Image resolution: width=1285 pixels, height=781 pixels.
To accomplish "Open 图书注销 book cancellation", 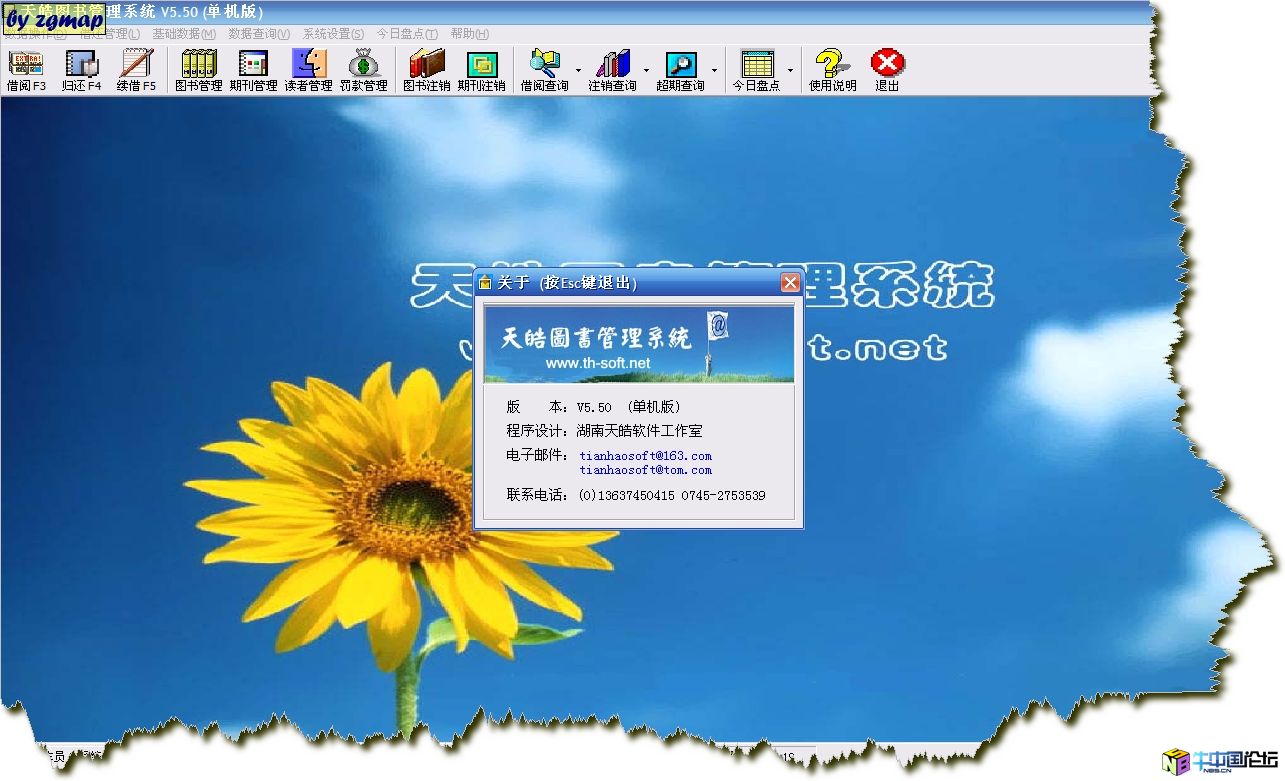I will click(x=427, y=71).
